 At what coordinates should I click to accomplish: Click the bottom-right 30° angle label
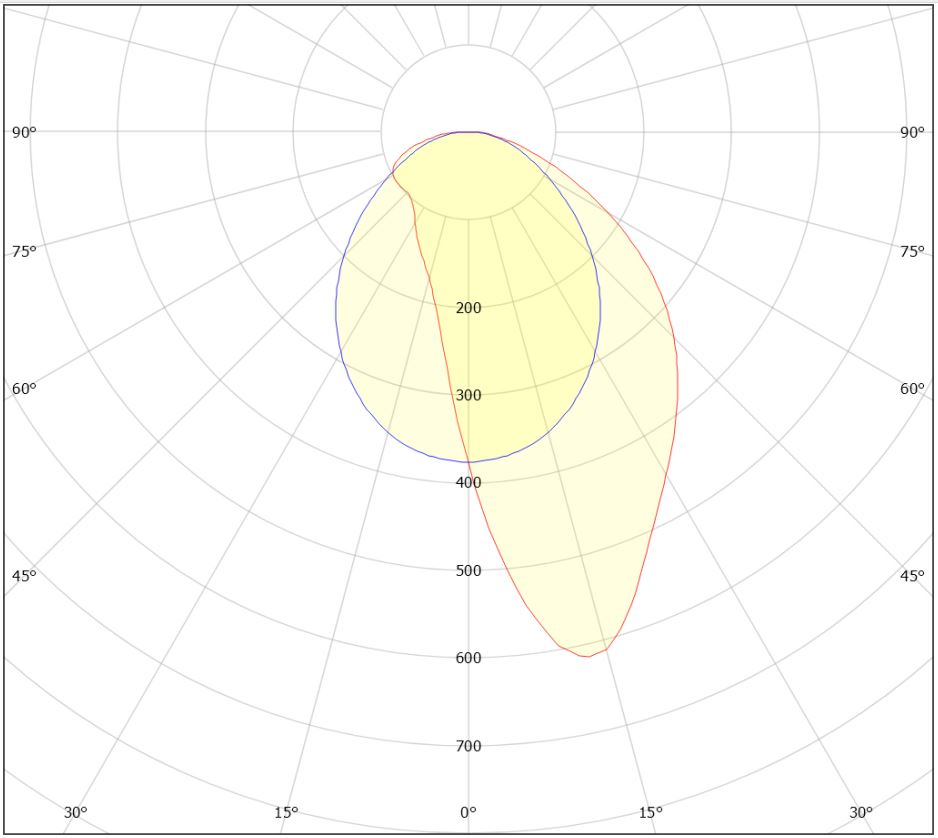pos(861,812)
